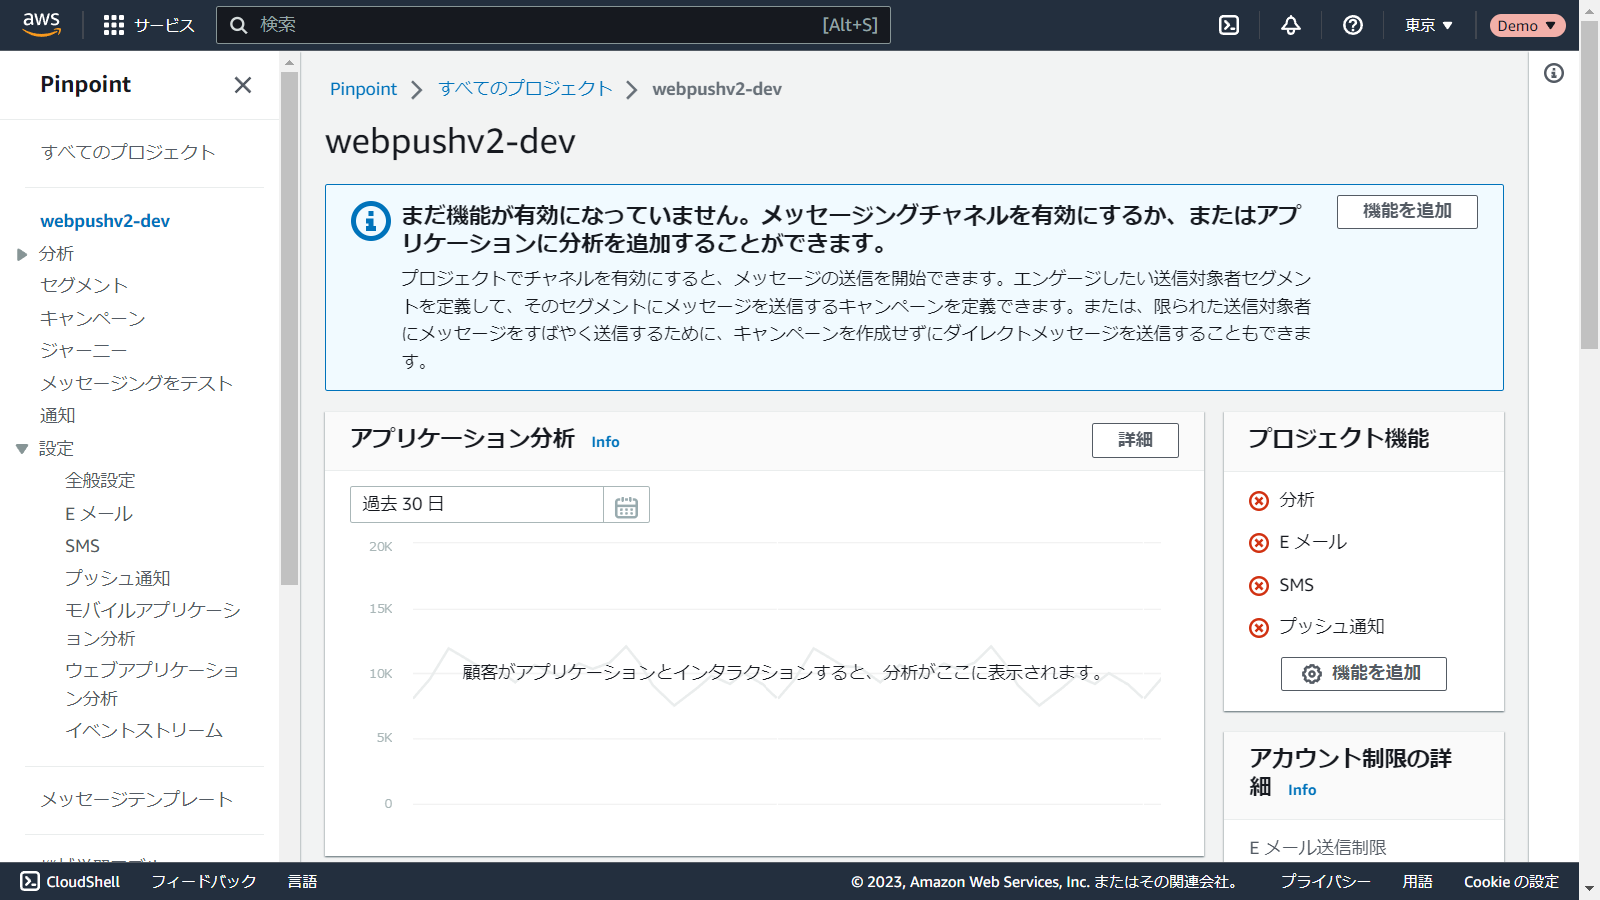Select セグメント in the sidebar

tap(84, 286)
